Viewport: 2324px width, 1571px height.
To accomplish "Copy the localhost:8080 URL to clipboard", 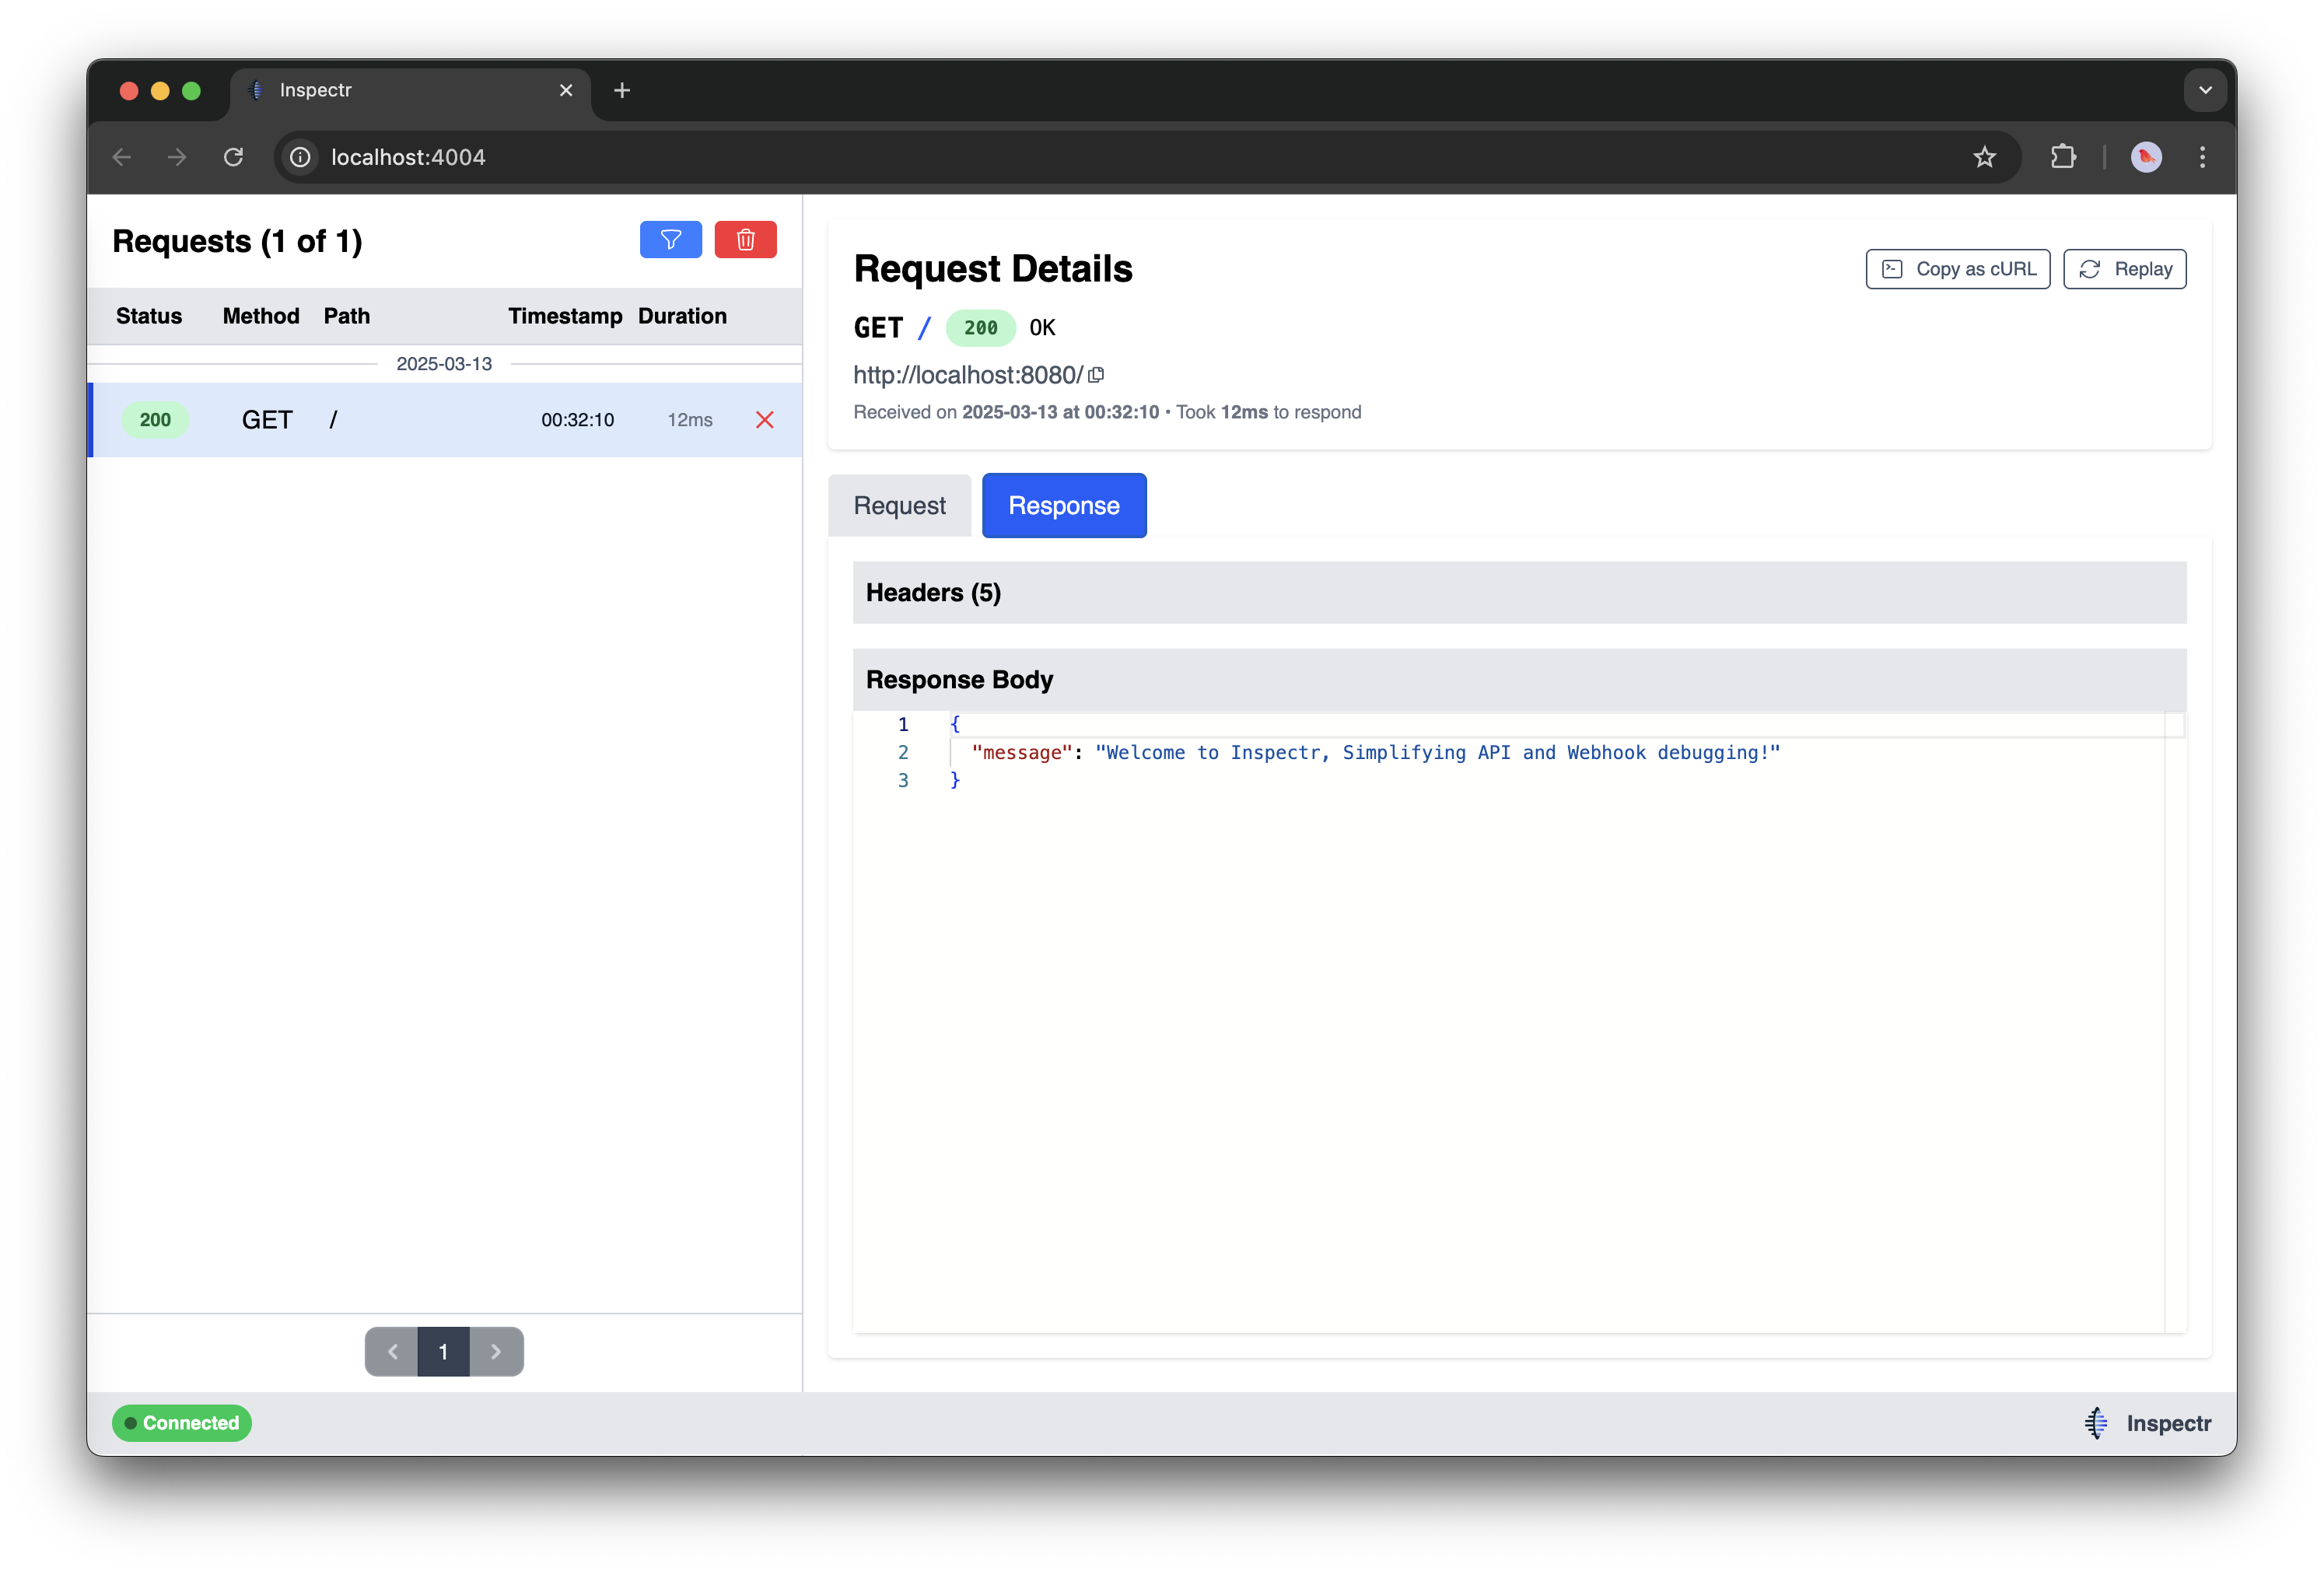I will coord(1096,375).
